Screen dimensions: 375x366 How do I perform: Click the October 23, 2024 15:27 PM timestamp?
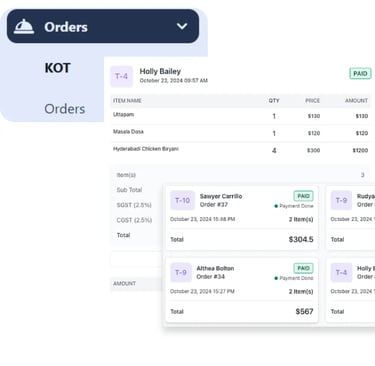click(x=202, y=291)
